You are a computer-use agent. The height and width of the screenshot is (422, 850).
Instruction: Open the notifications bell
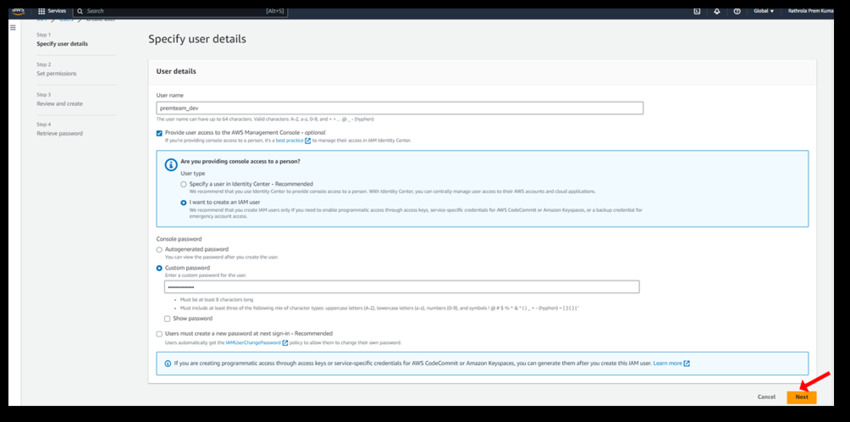[717, 11]
